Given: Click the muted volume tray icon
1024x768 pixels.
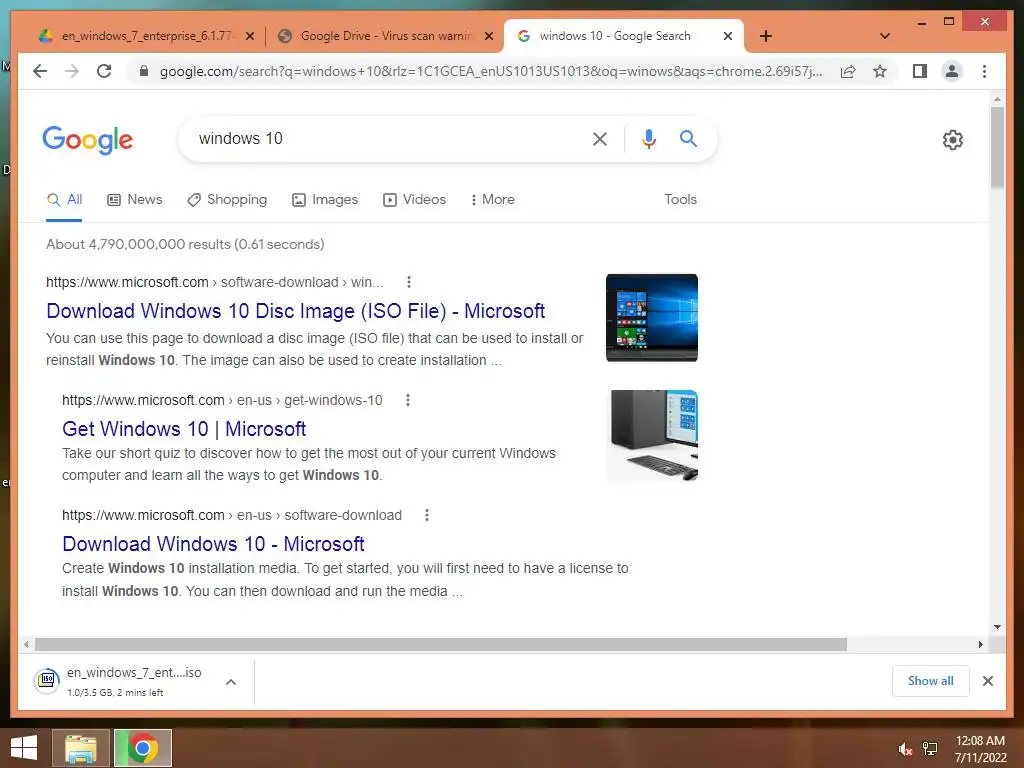Looking at the screenshot, I should (x=904, y=749).
